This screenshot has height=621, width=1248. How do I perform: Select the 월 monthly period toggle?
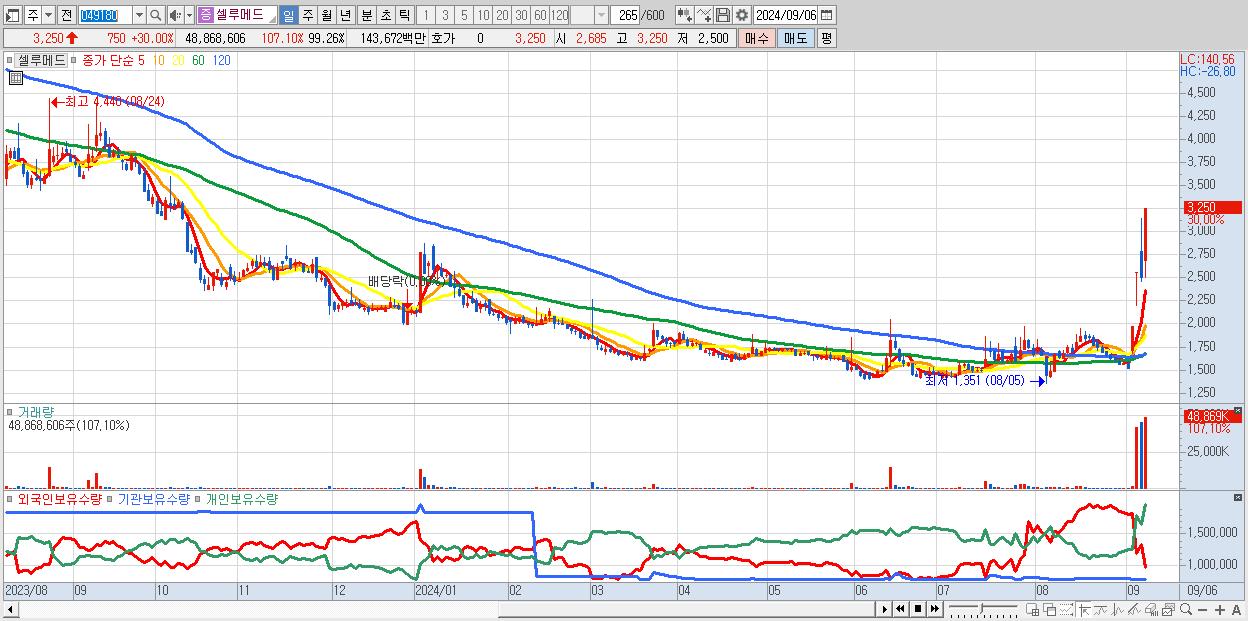[326, 16]
